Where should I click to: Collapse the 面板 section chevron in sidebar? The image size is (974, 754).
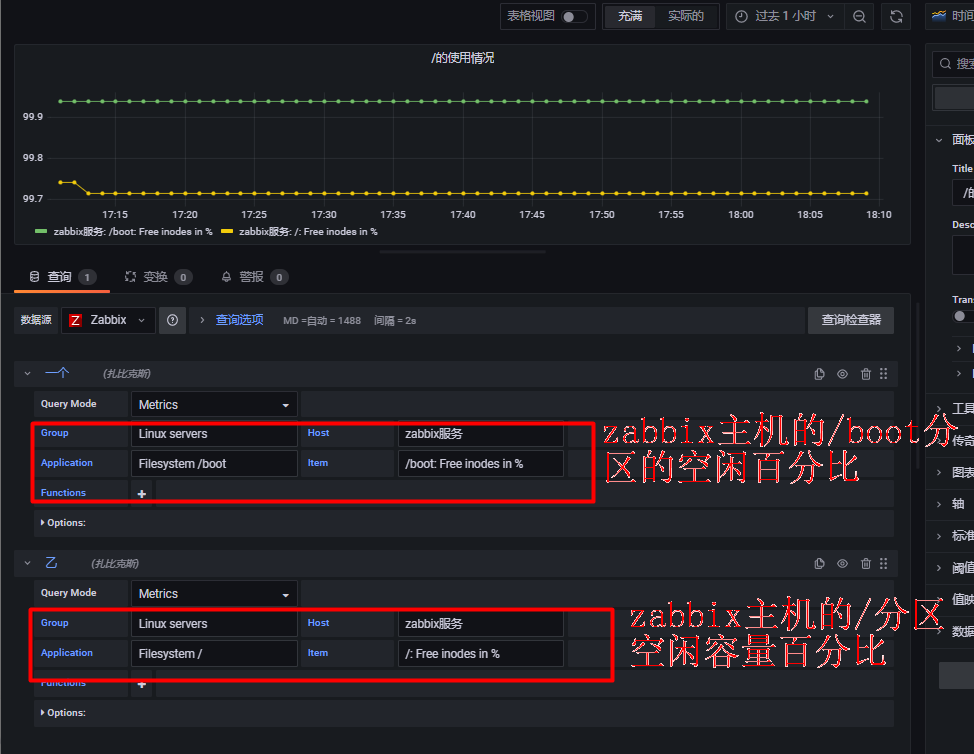[939, 140]
